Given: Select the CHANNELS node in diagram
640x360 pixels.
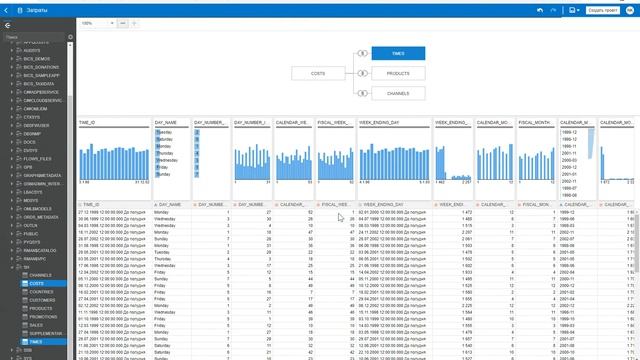Looking at the screenshot, I should point(398,93).
